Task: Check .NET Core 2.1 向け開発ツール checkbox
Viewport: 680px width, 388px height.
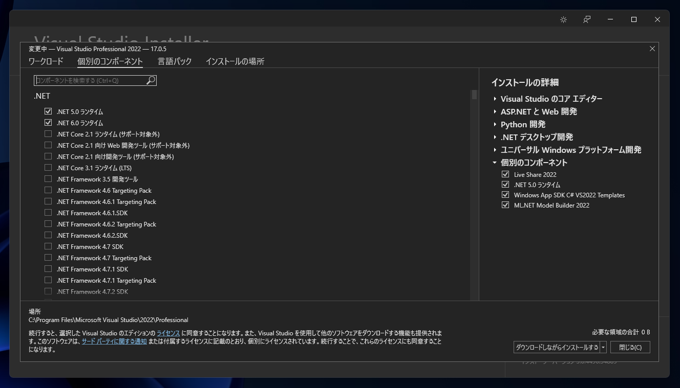Action: click(48, 157)
